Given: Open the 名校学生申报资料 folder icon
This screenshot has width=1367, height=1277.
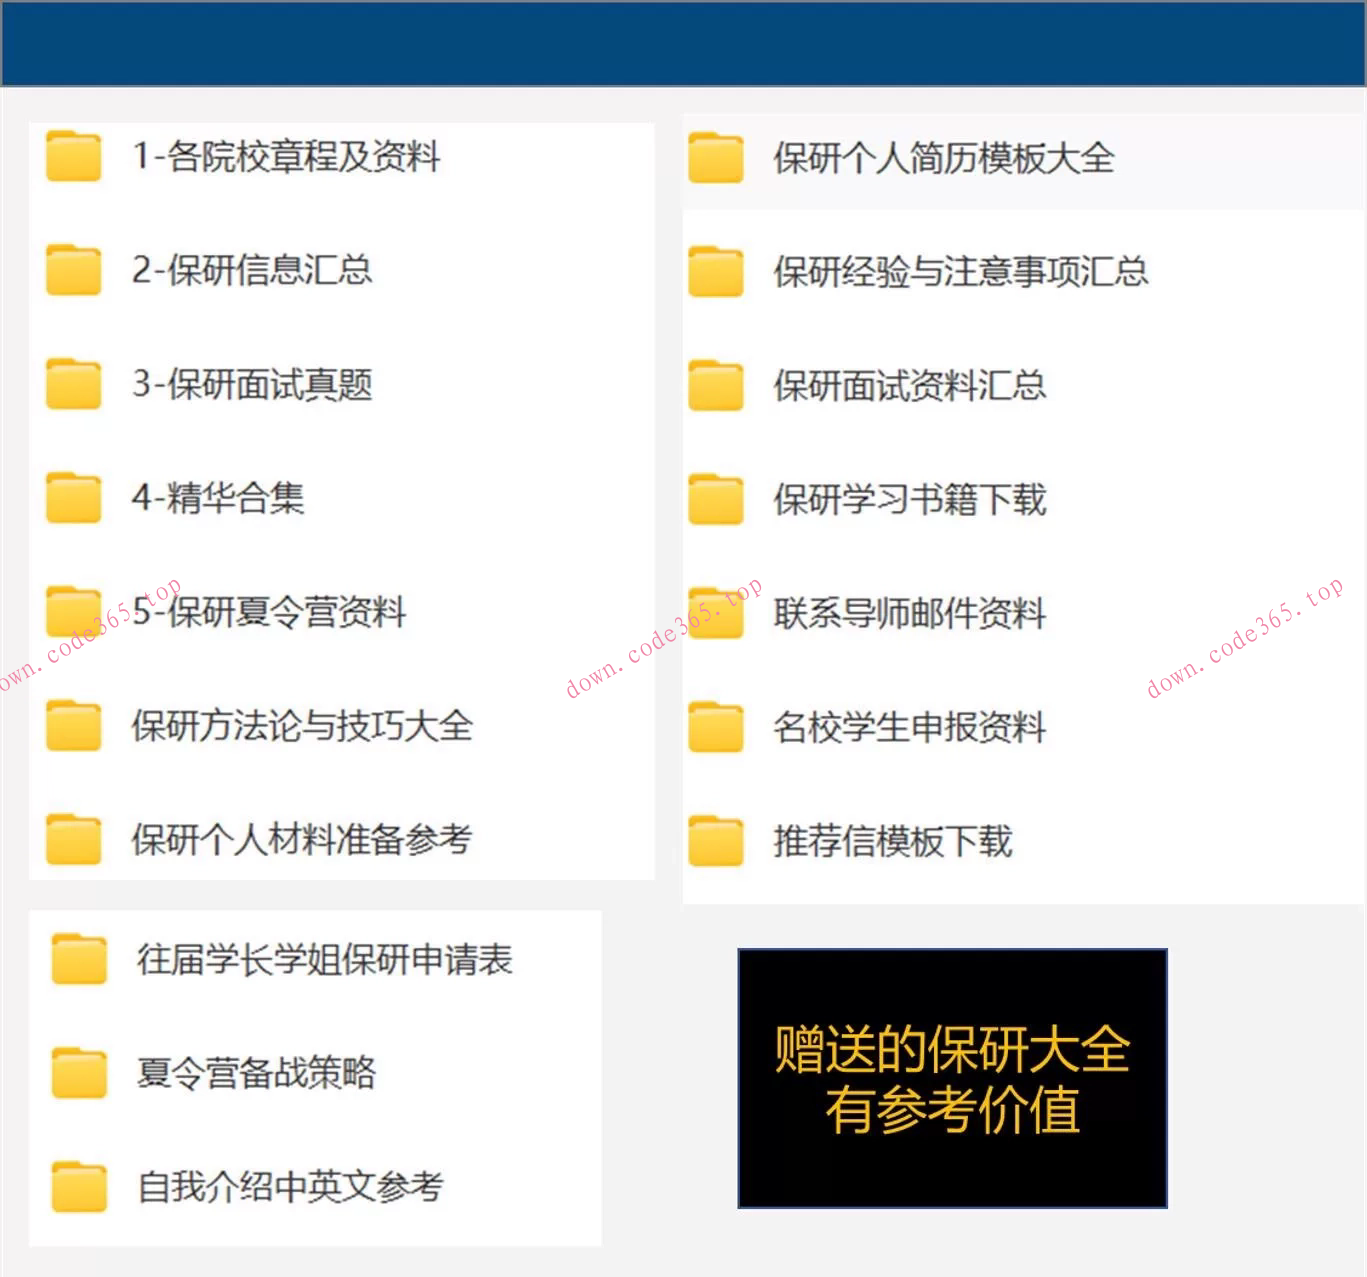Looking at the screenshot, I should [x=714, y=727].
